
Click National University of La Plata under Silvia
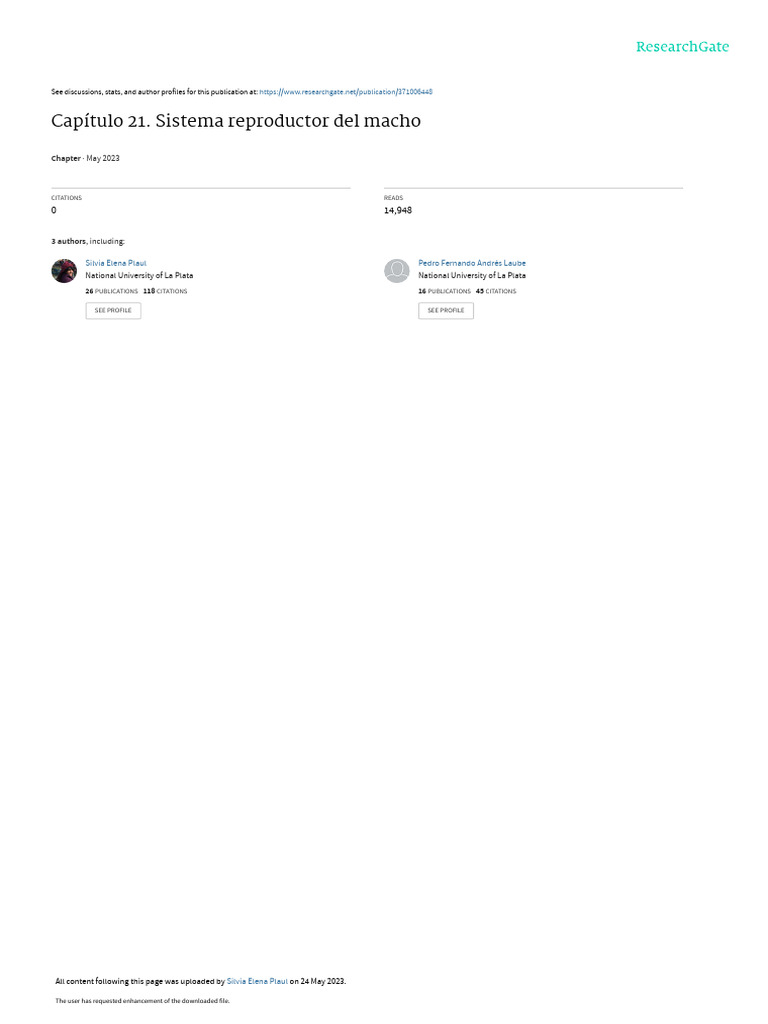pyautogui.click(x=139, y=276)
